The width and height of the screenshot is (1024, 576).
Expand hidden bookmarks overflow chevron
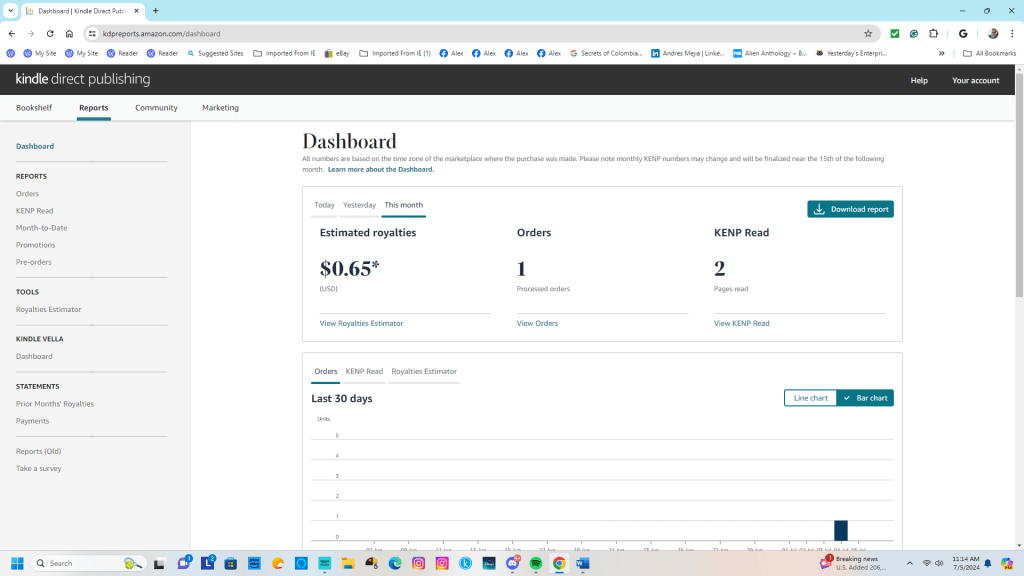click(x=941, y=53)
